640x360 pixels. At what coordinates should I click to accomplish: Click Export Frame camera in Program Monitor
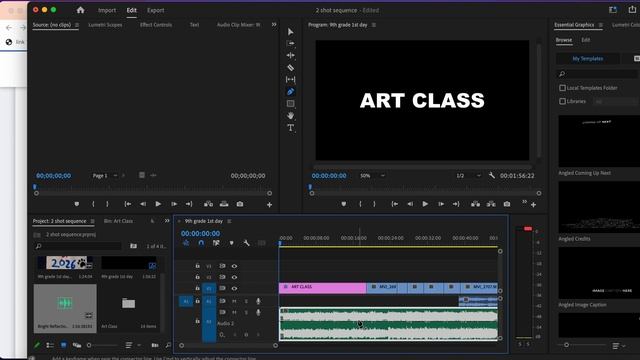(507, 204)
